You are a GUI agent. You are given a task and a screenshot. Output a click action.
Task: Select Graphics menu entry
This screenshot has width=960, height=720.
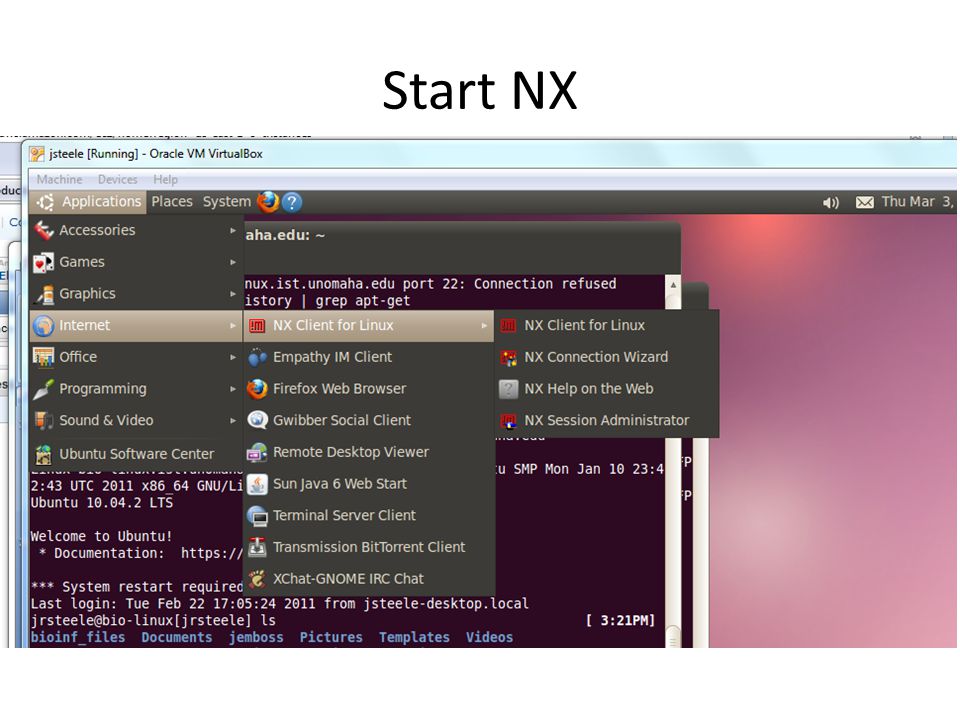(136, 294)
